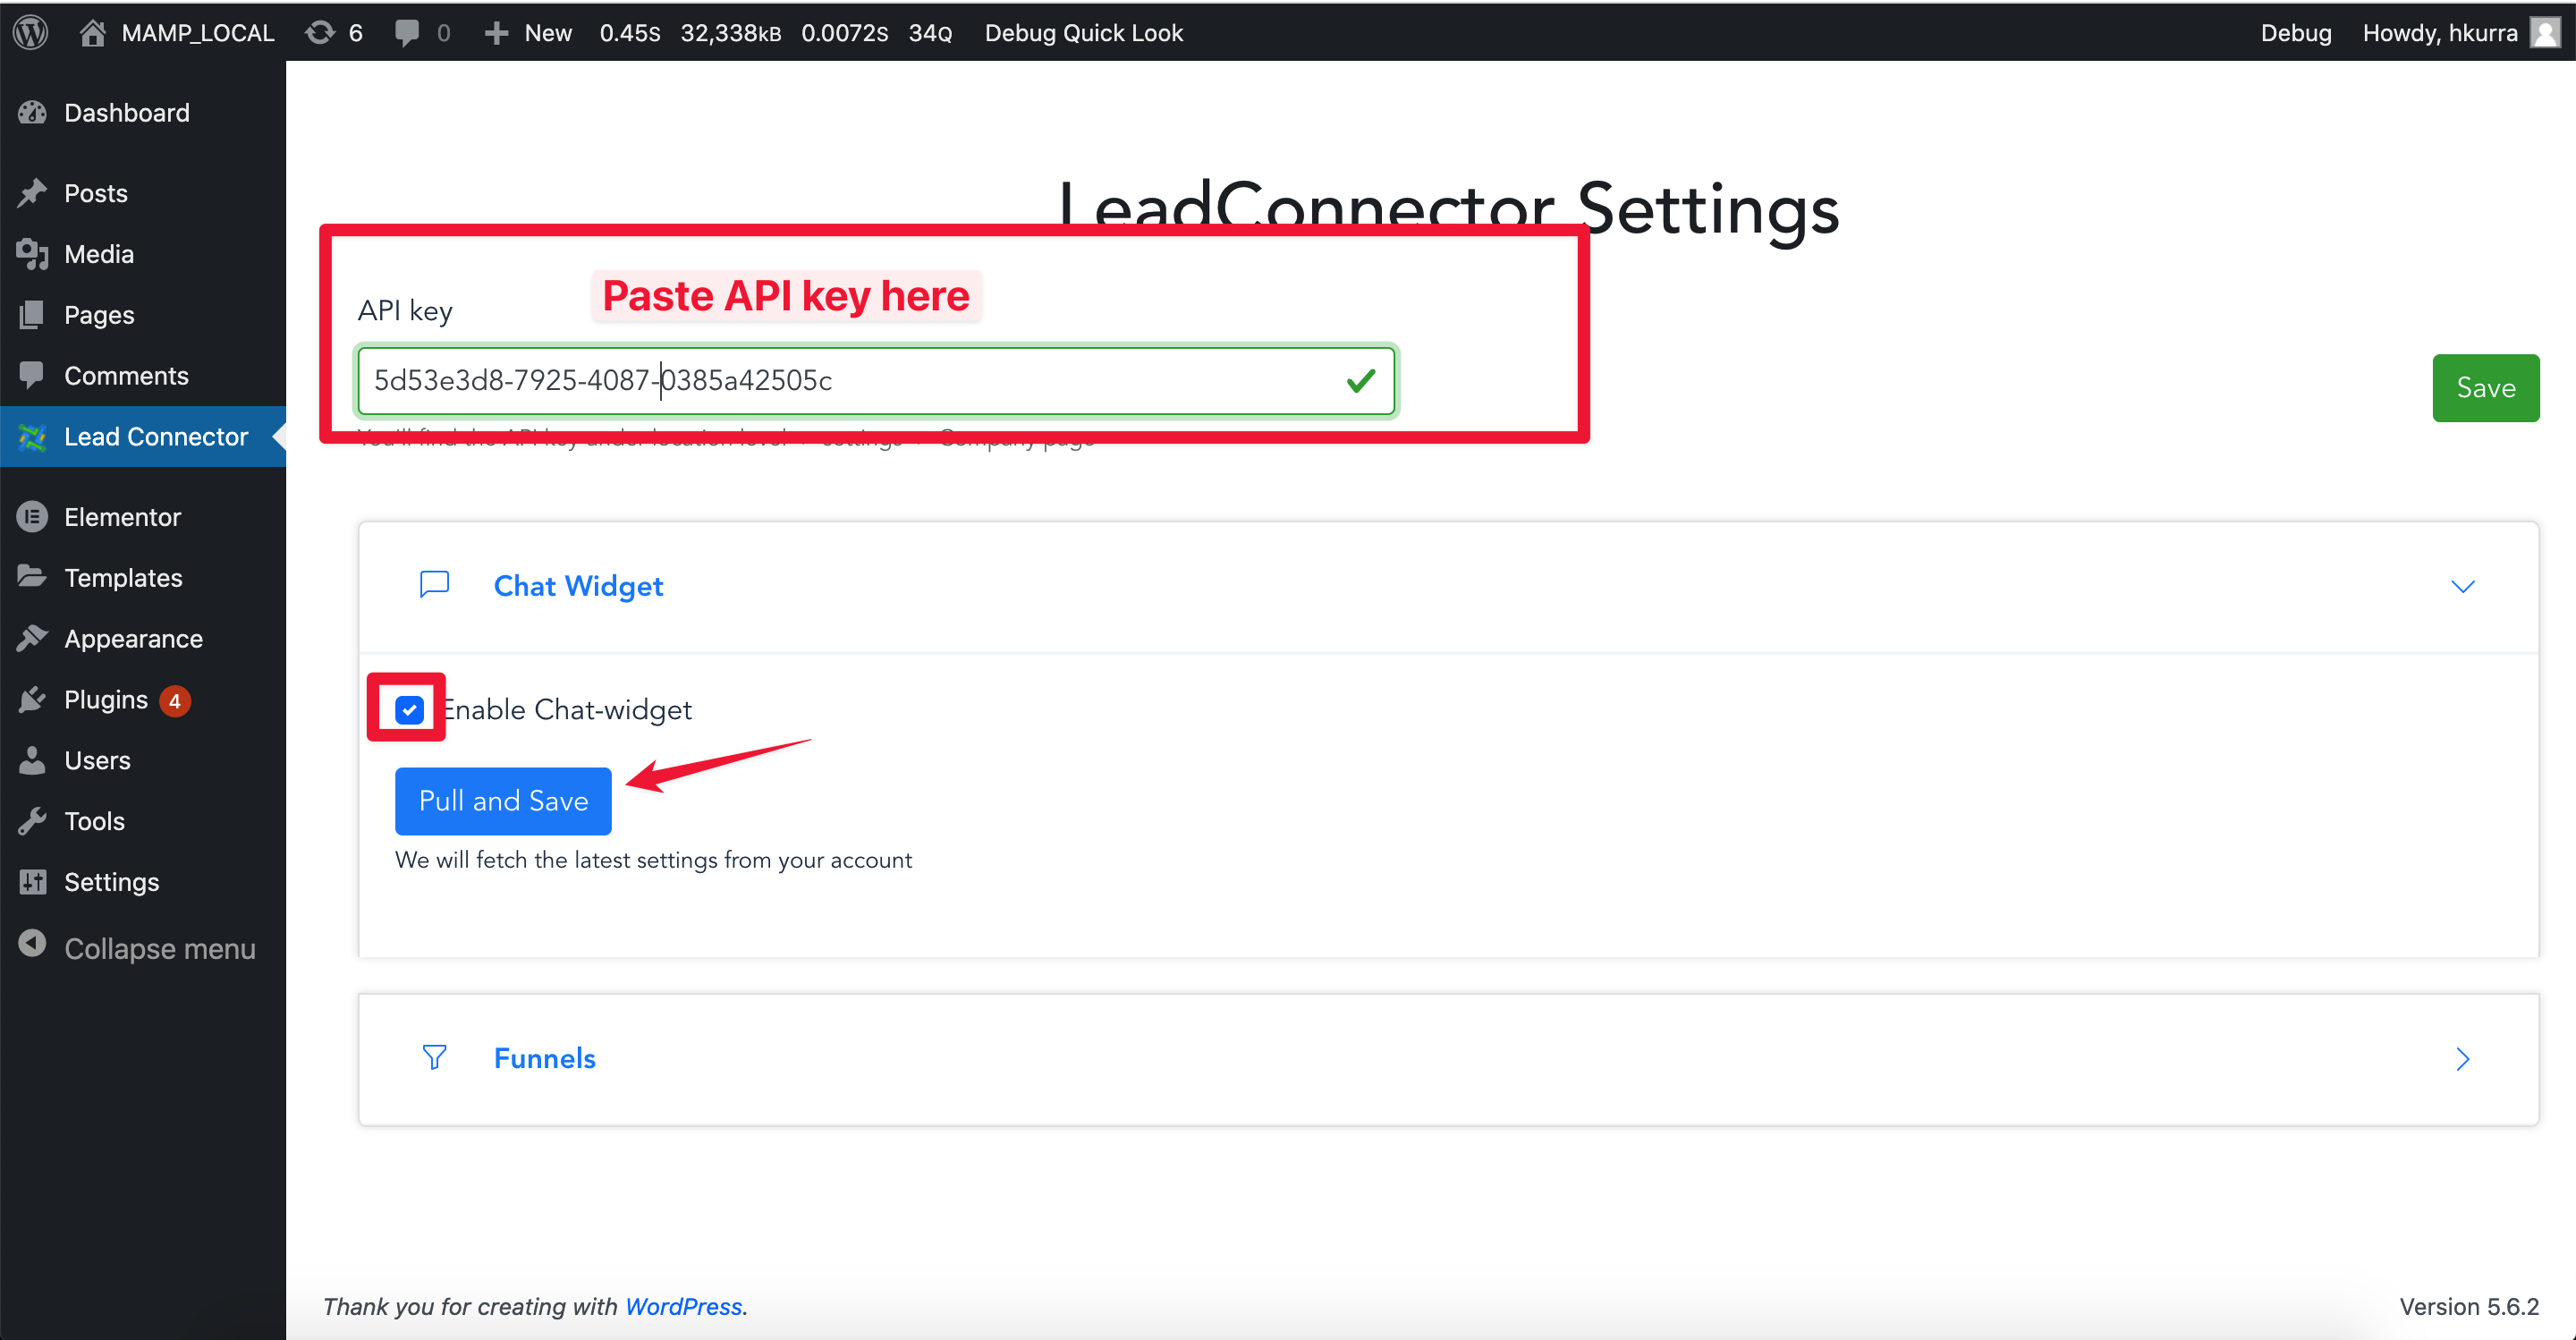Click the Chat Widget speech bubble icon
The height and width of the screenshot is (1340, 2576).
[434, 585]
